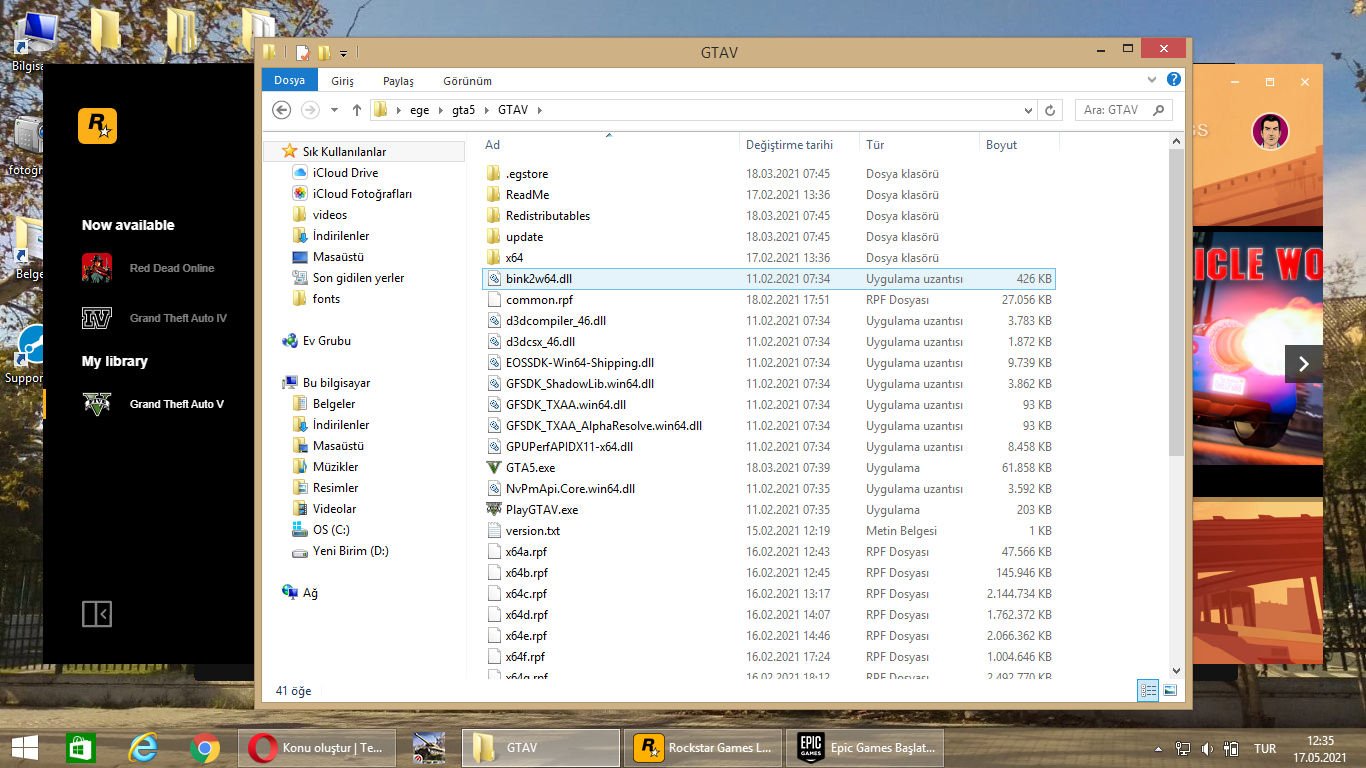
Task: Go up one folder level in Explorer
Action: tap(357, 110)
